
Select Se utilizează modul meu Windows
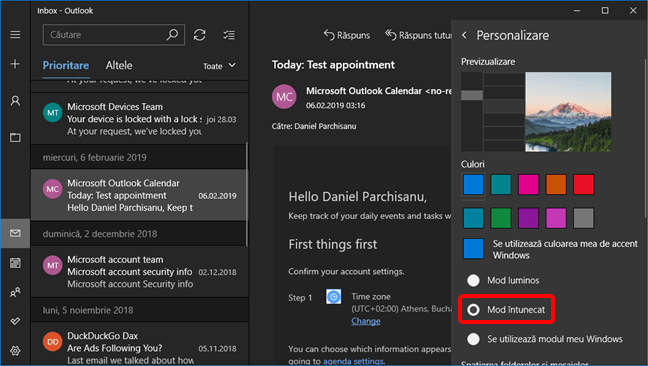[473, 339]
